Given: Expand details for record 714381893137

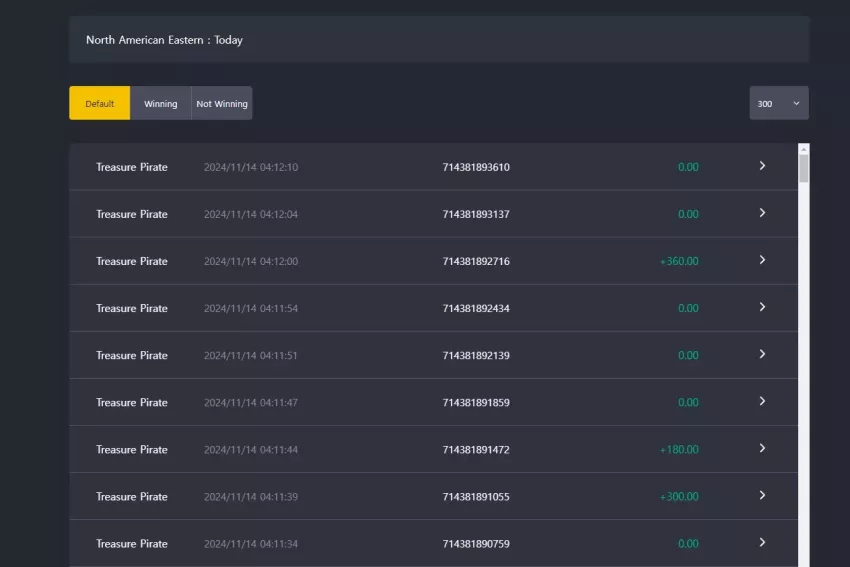Looking at the screenshot, I should pos(762,213).
